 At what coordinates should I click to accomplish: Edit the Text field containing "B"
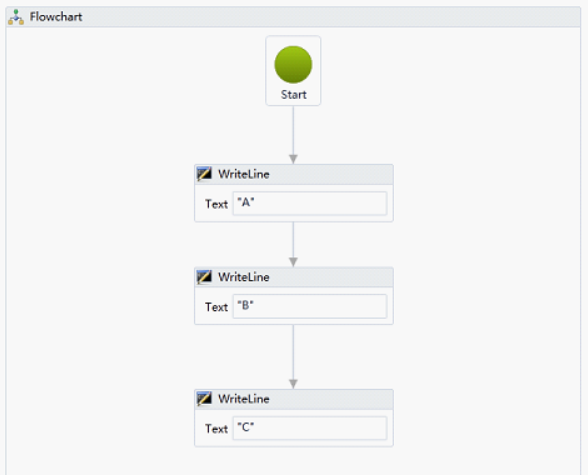pyautogui.click(x=310, y=306)
